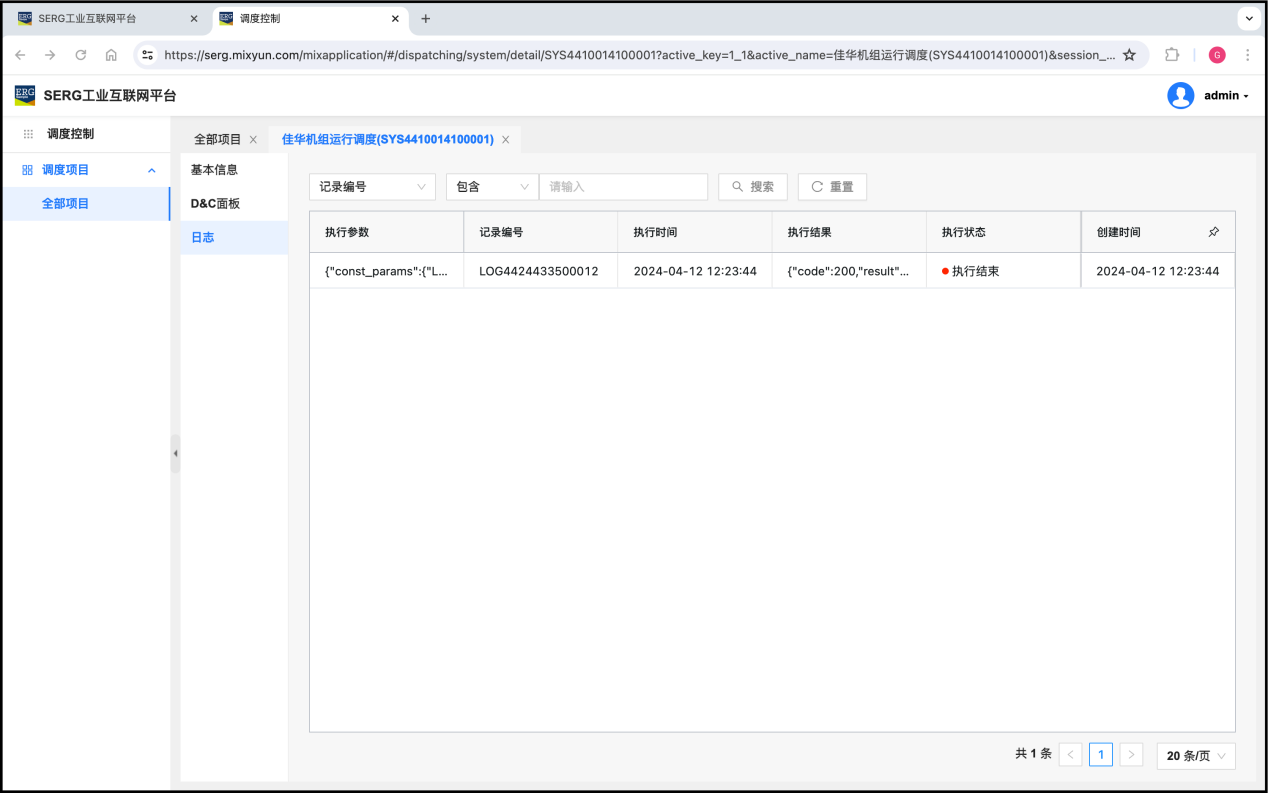Open the D&C面板 section

[215, 204]
